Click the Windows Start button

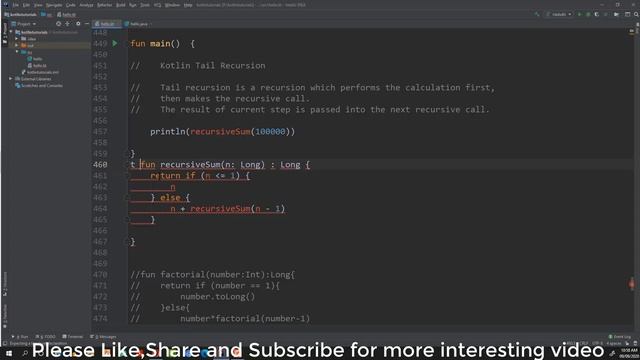pos(9,353)
